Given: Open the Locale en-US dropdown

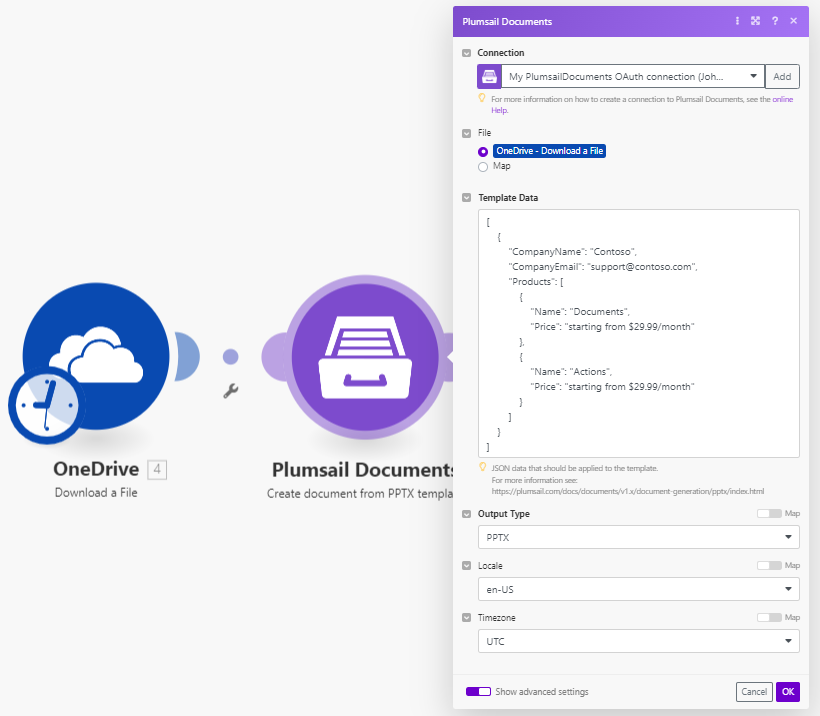Looking at the screenshot, I should coord(639,589).
